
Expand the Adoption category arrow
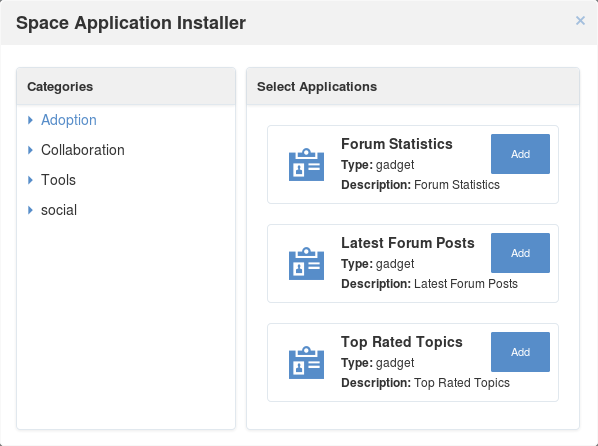point(31,120)
